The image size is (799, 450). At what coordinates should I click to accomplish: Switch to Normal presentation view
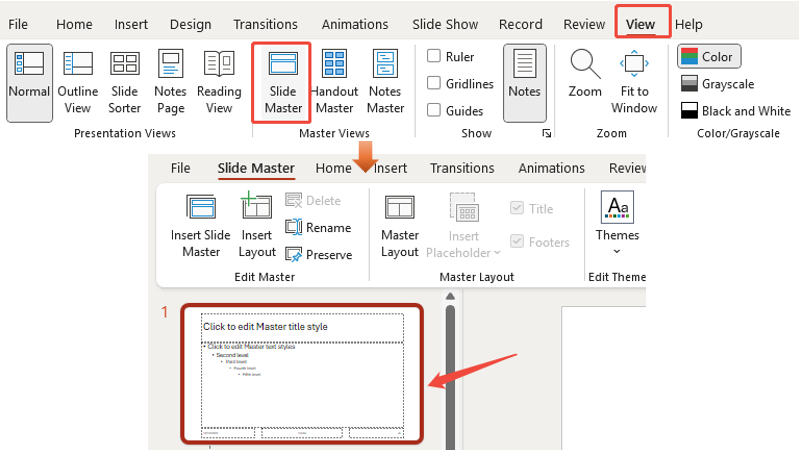pyautogui.click(x=29, y=83)
